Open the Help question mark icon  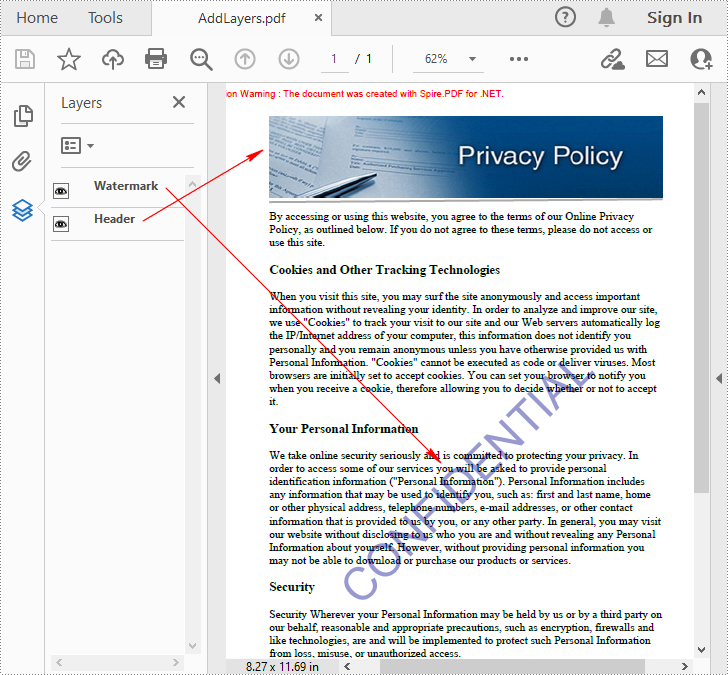pos(565,18)
